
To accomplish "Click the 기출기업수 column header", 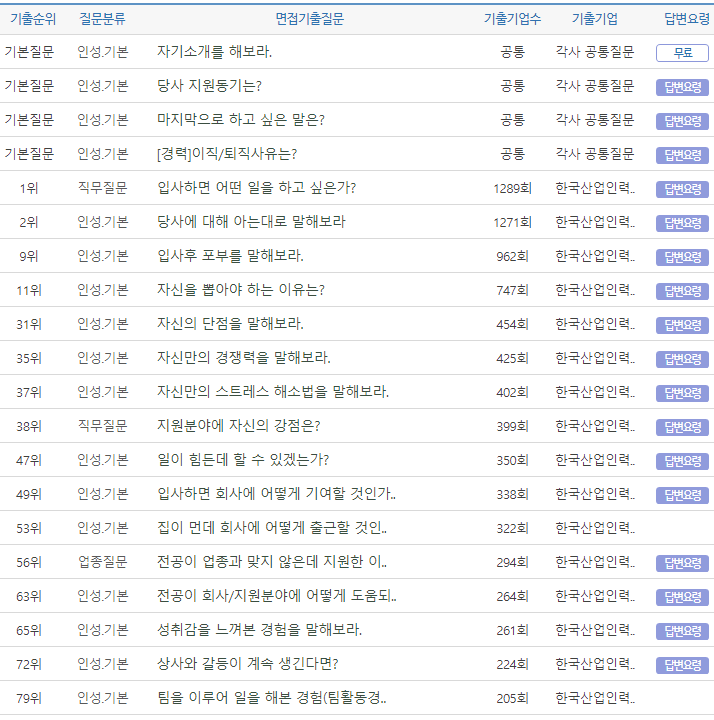I will (x=512, y=19).
